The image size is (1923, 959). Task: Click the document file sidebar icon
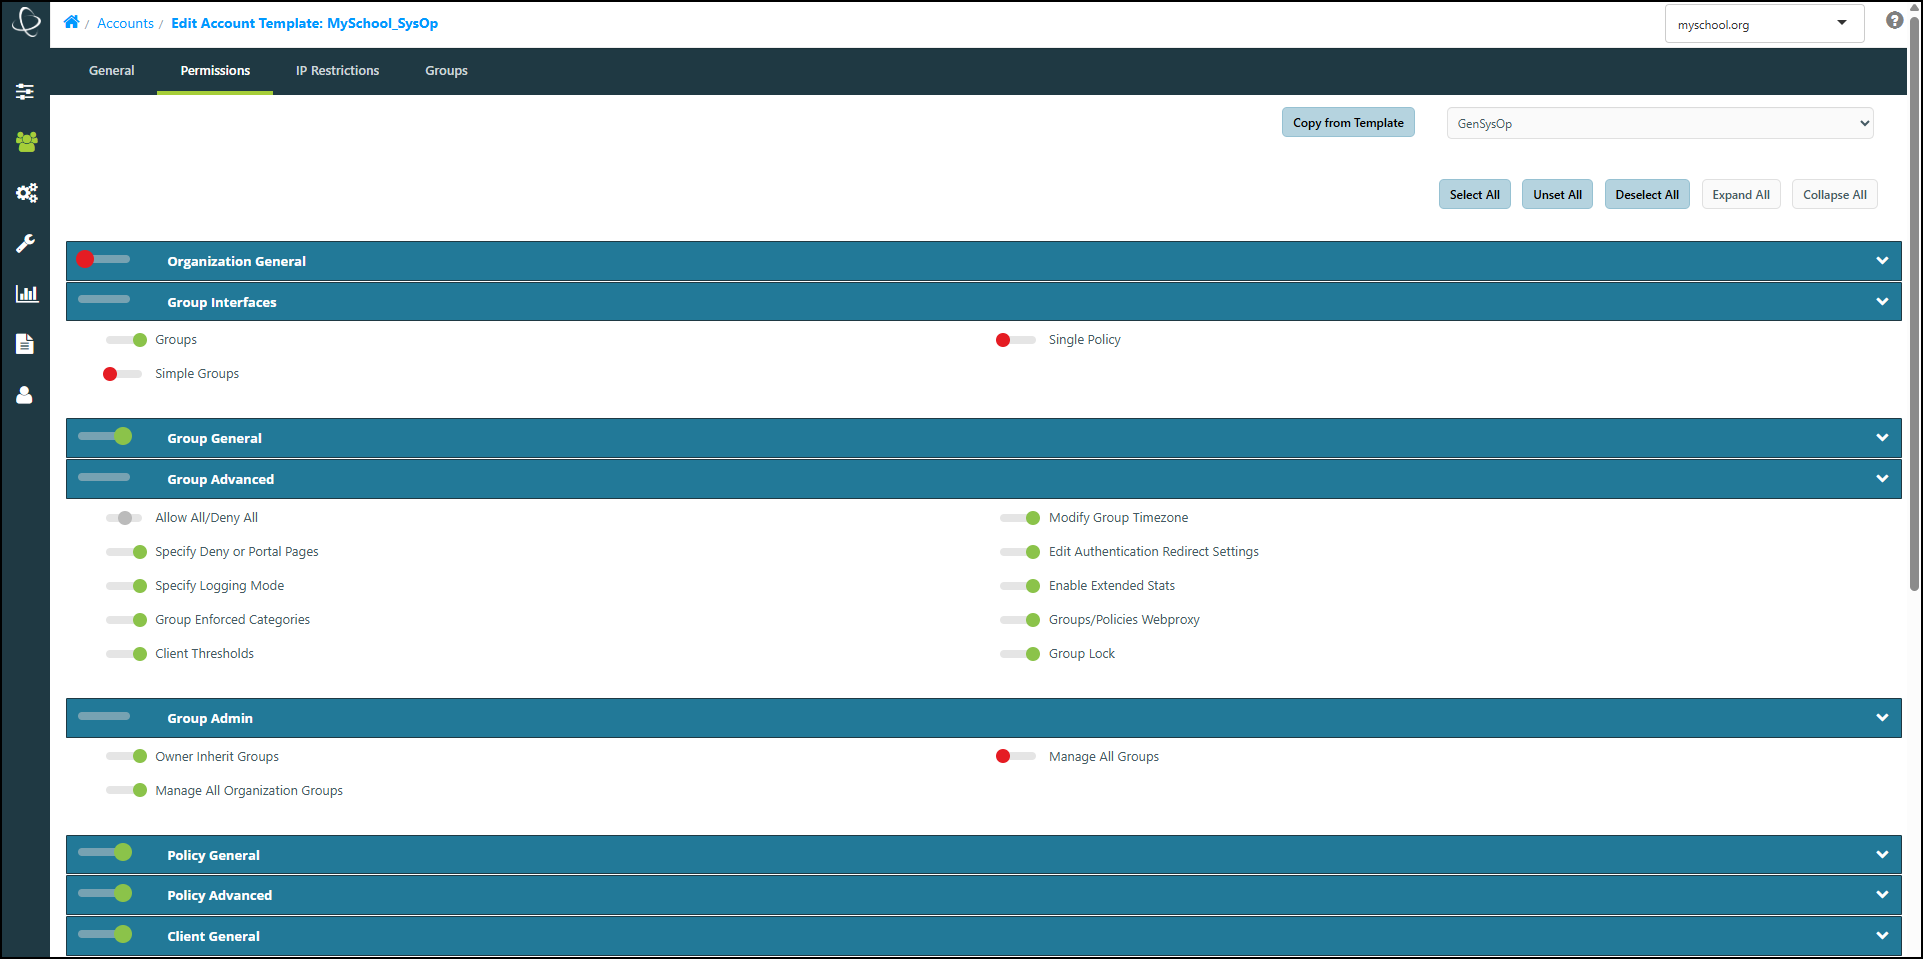click(25, 344)
